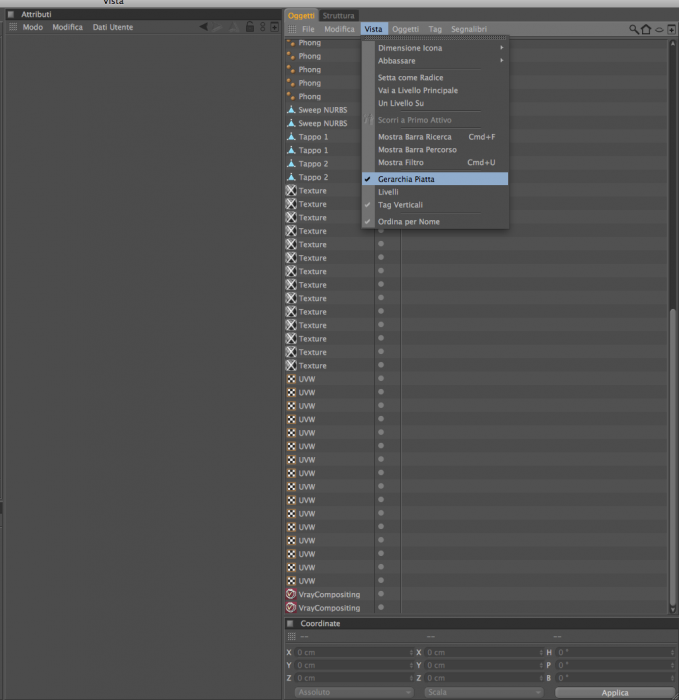
Task: Click the grip icon in Coordinate panel
Action: 292,636
